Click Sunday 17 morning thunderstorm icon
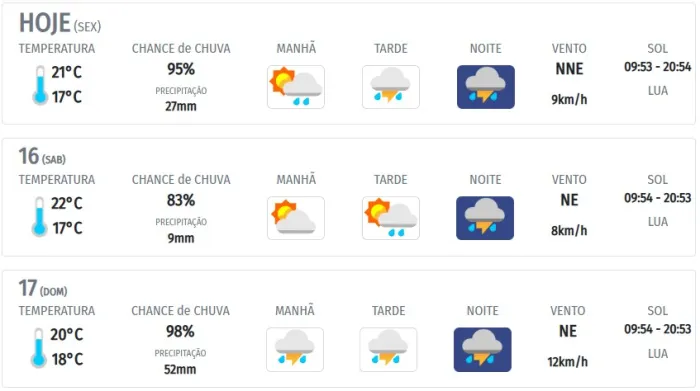 [x=295, y=349]
